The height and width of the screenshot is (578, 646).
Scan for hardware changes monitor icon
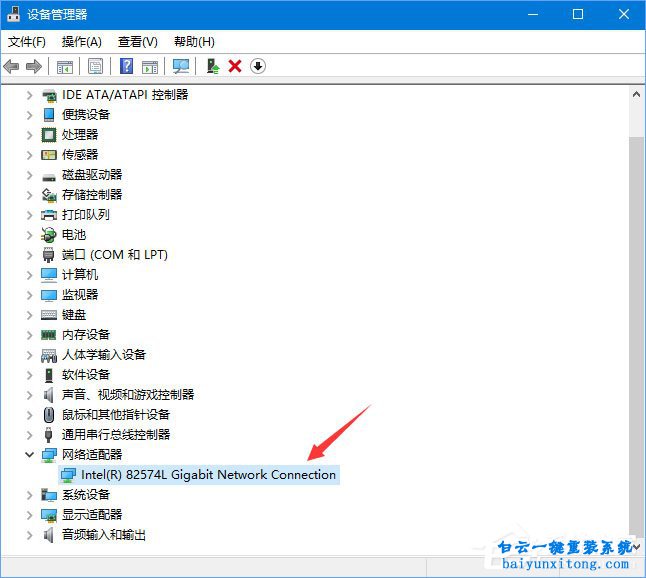pyautogui.click(x=181, y=66)
